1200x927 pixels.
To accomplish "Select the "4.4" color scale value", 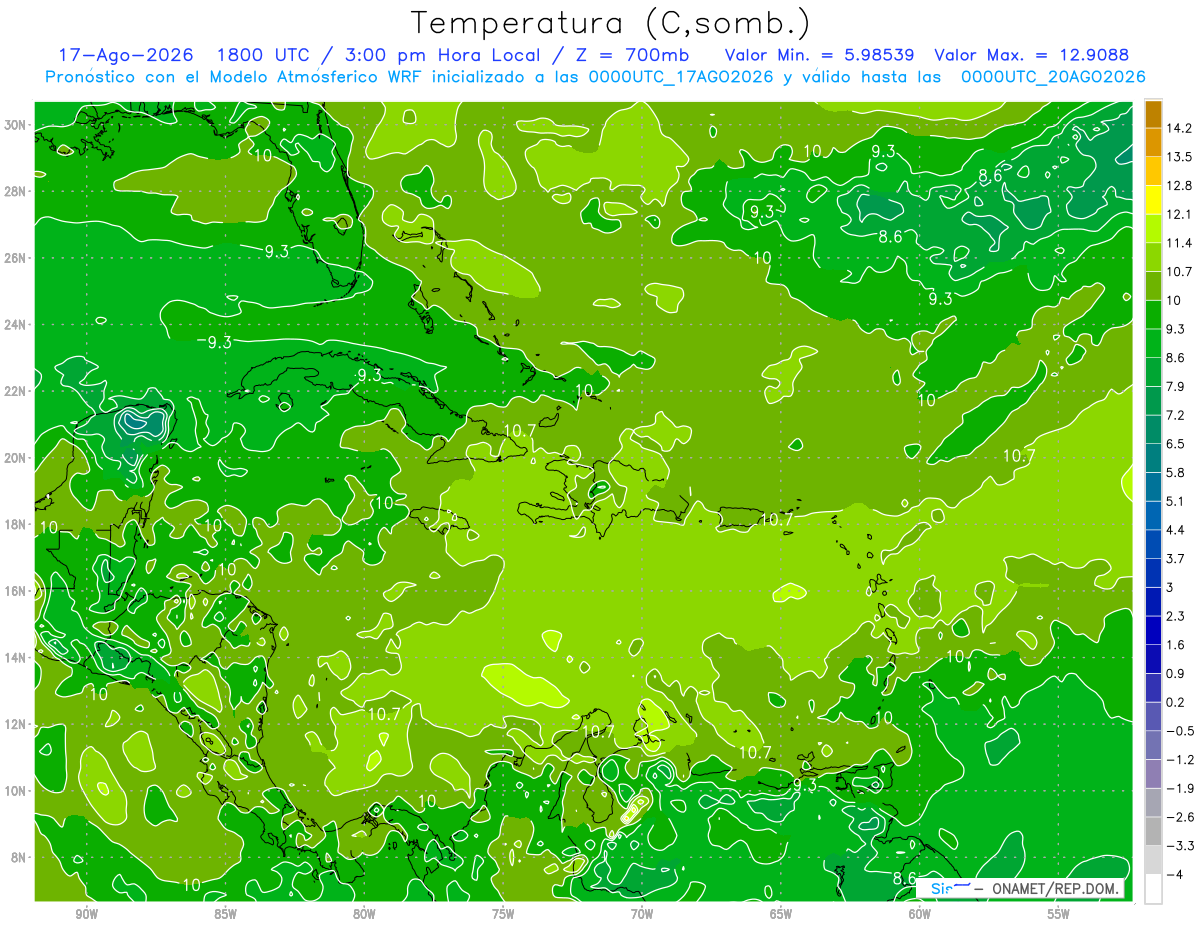I will coord(1176,530).
